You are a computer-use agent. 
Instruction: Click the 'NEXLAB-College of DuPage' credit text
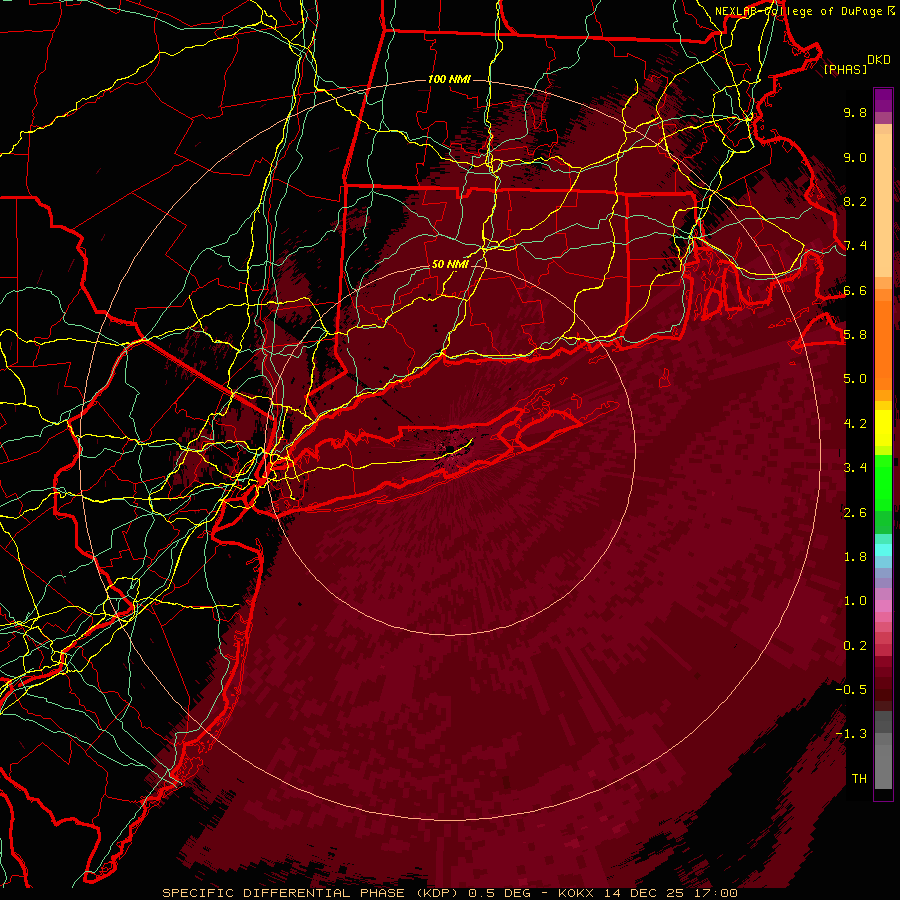798,11
